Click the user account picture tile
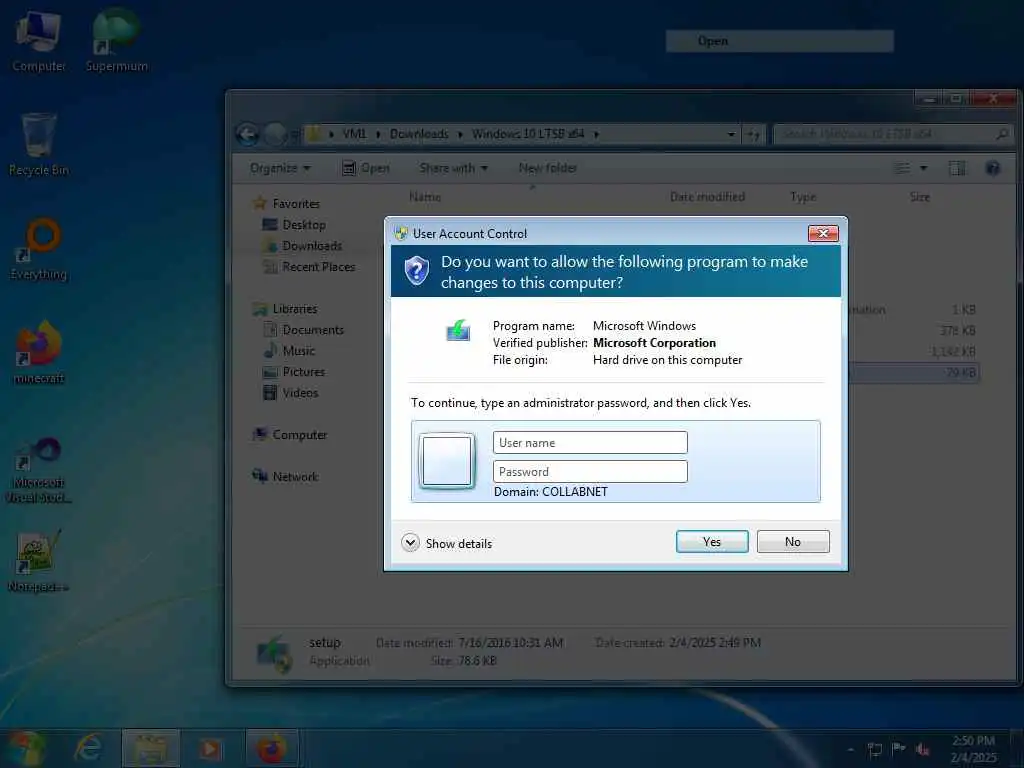 coord(447,461)
